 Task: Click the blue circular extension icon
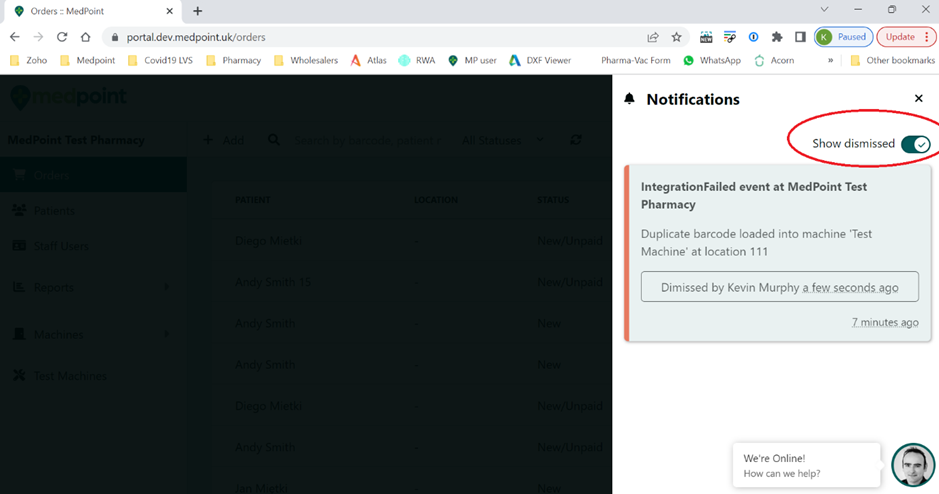pyautogui.click(x=753, y=37)
